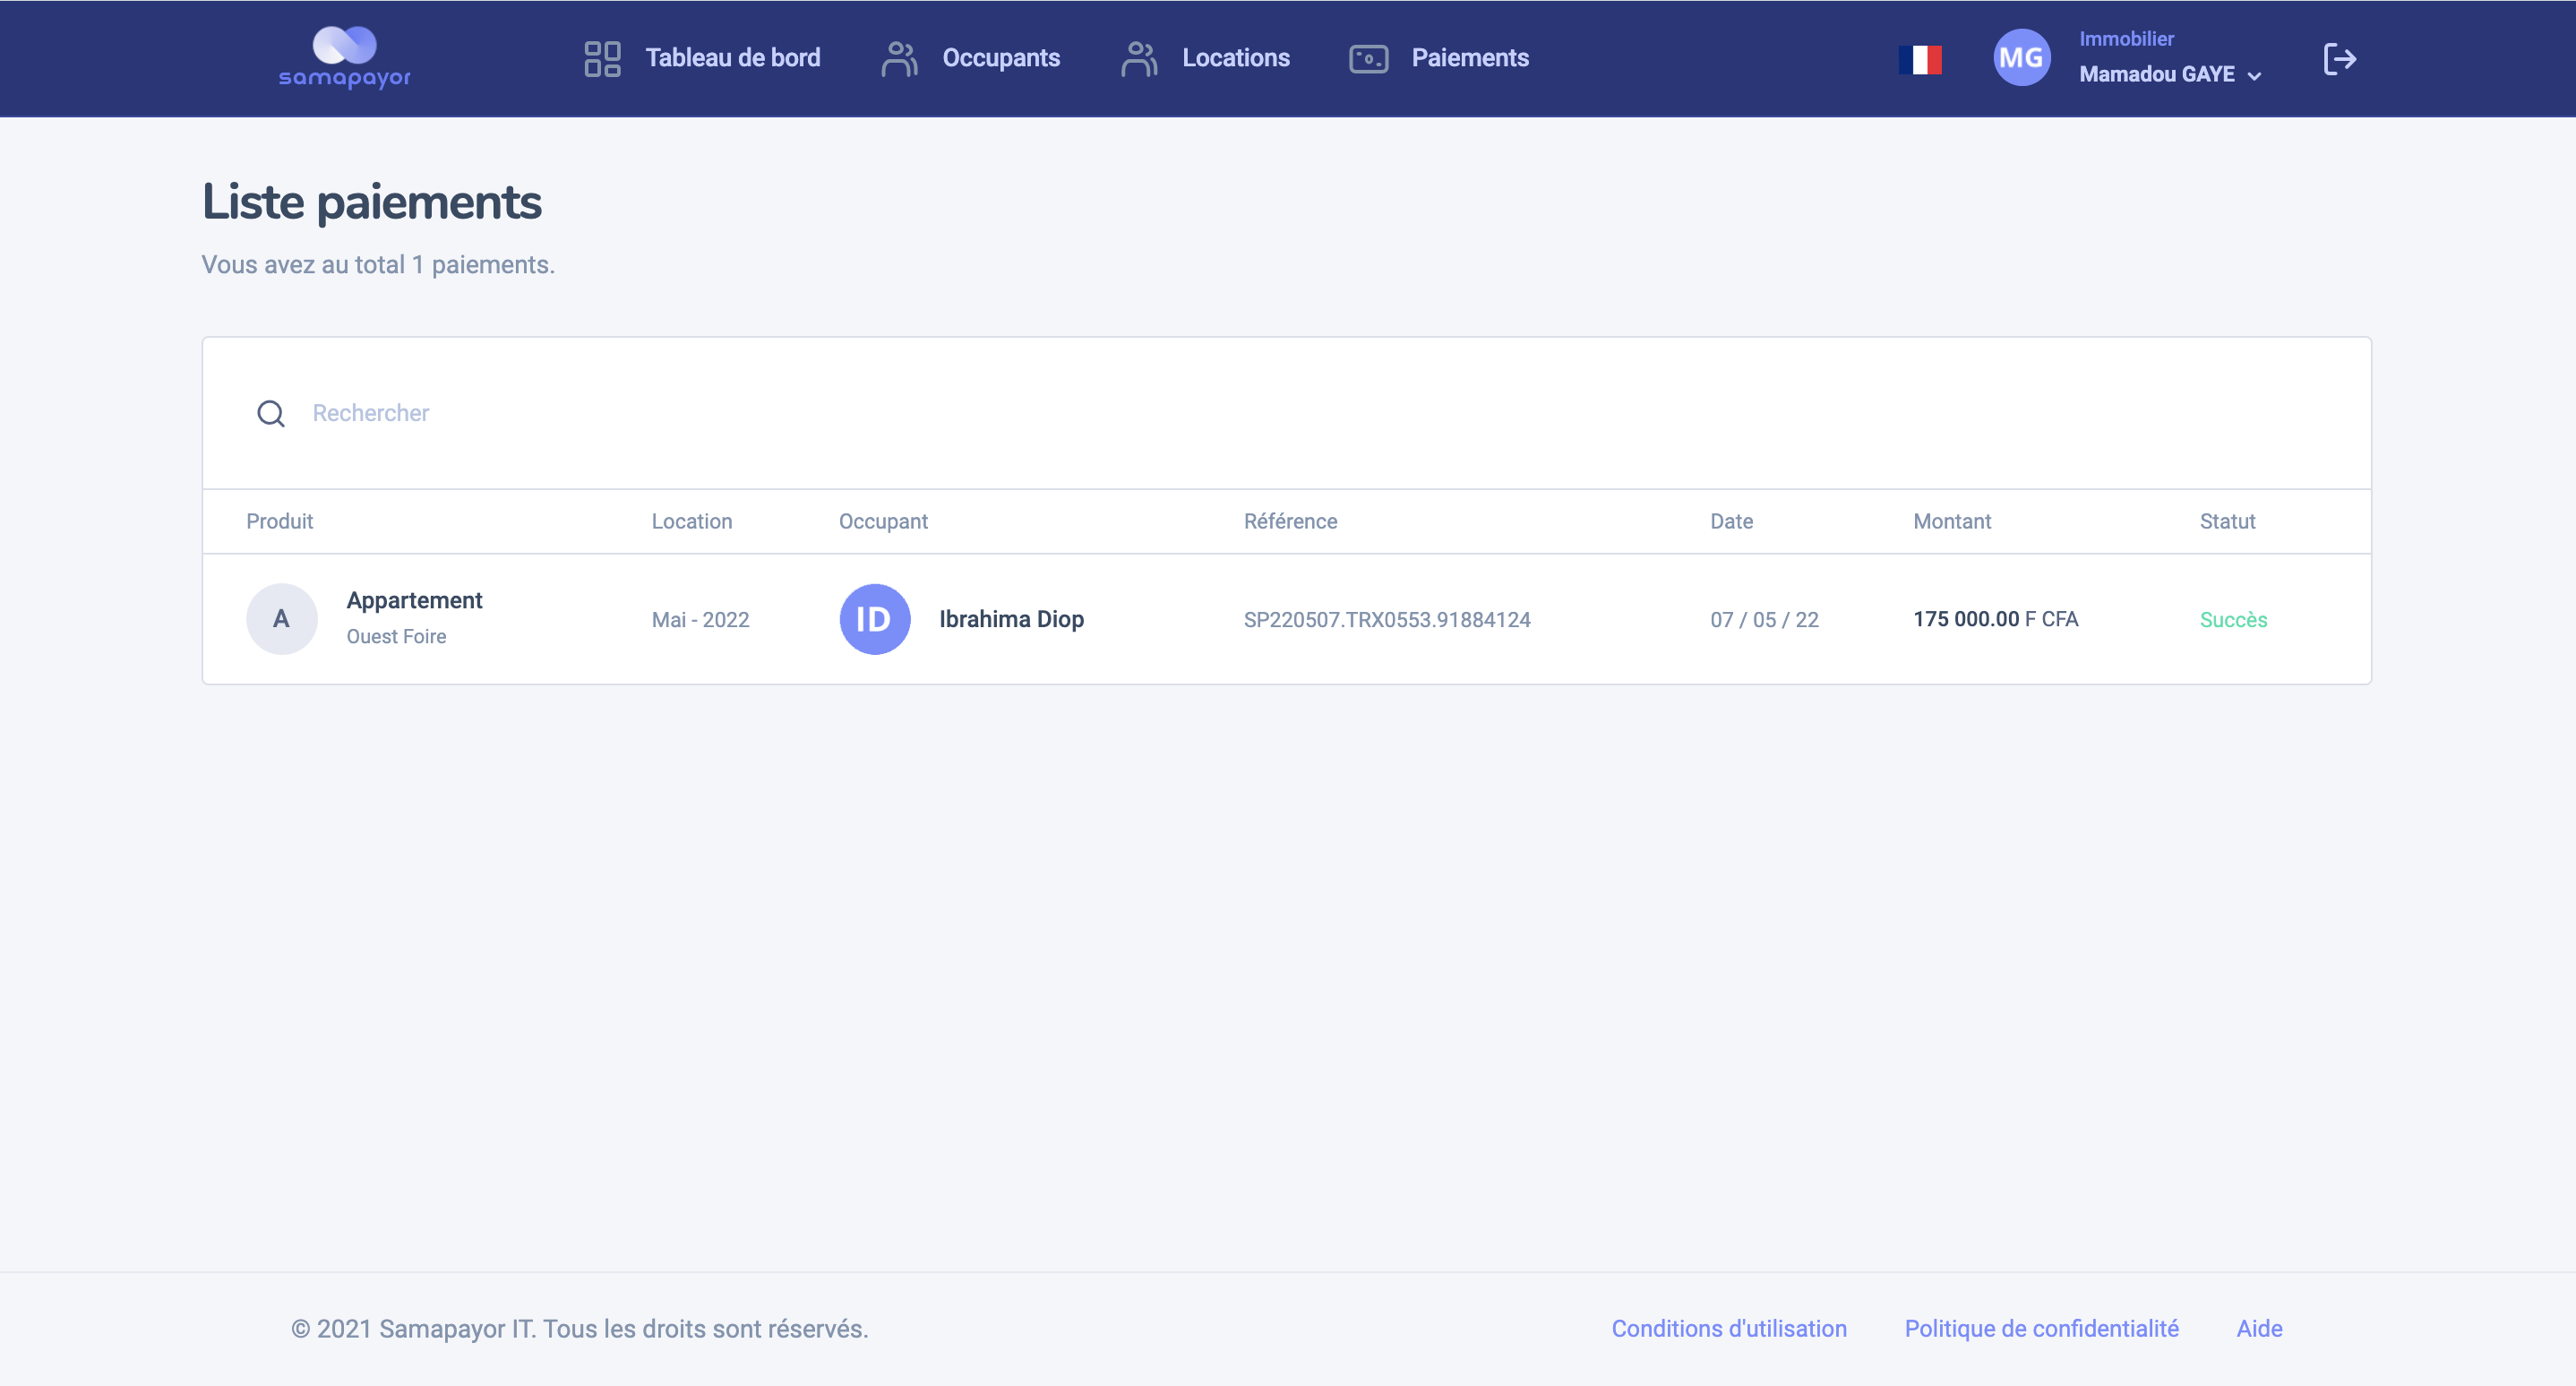This screenshot has width=2576, height=1386.
Task: Navigate to the Locations section
Action: click(x=1236, y=58)
